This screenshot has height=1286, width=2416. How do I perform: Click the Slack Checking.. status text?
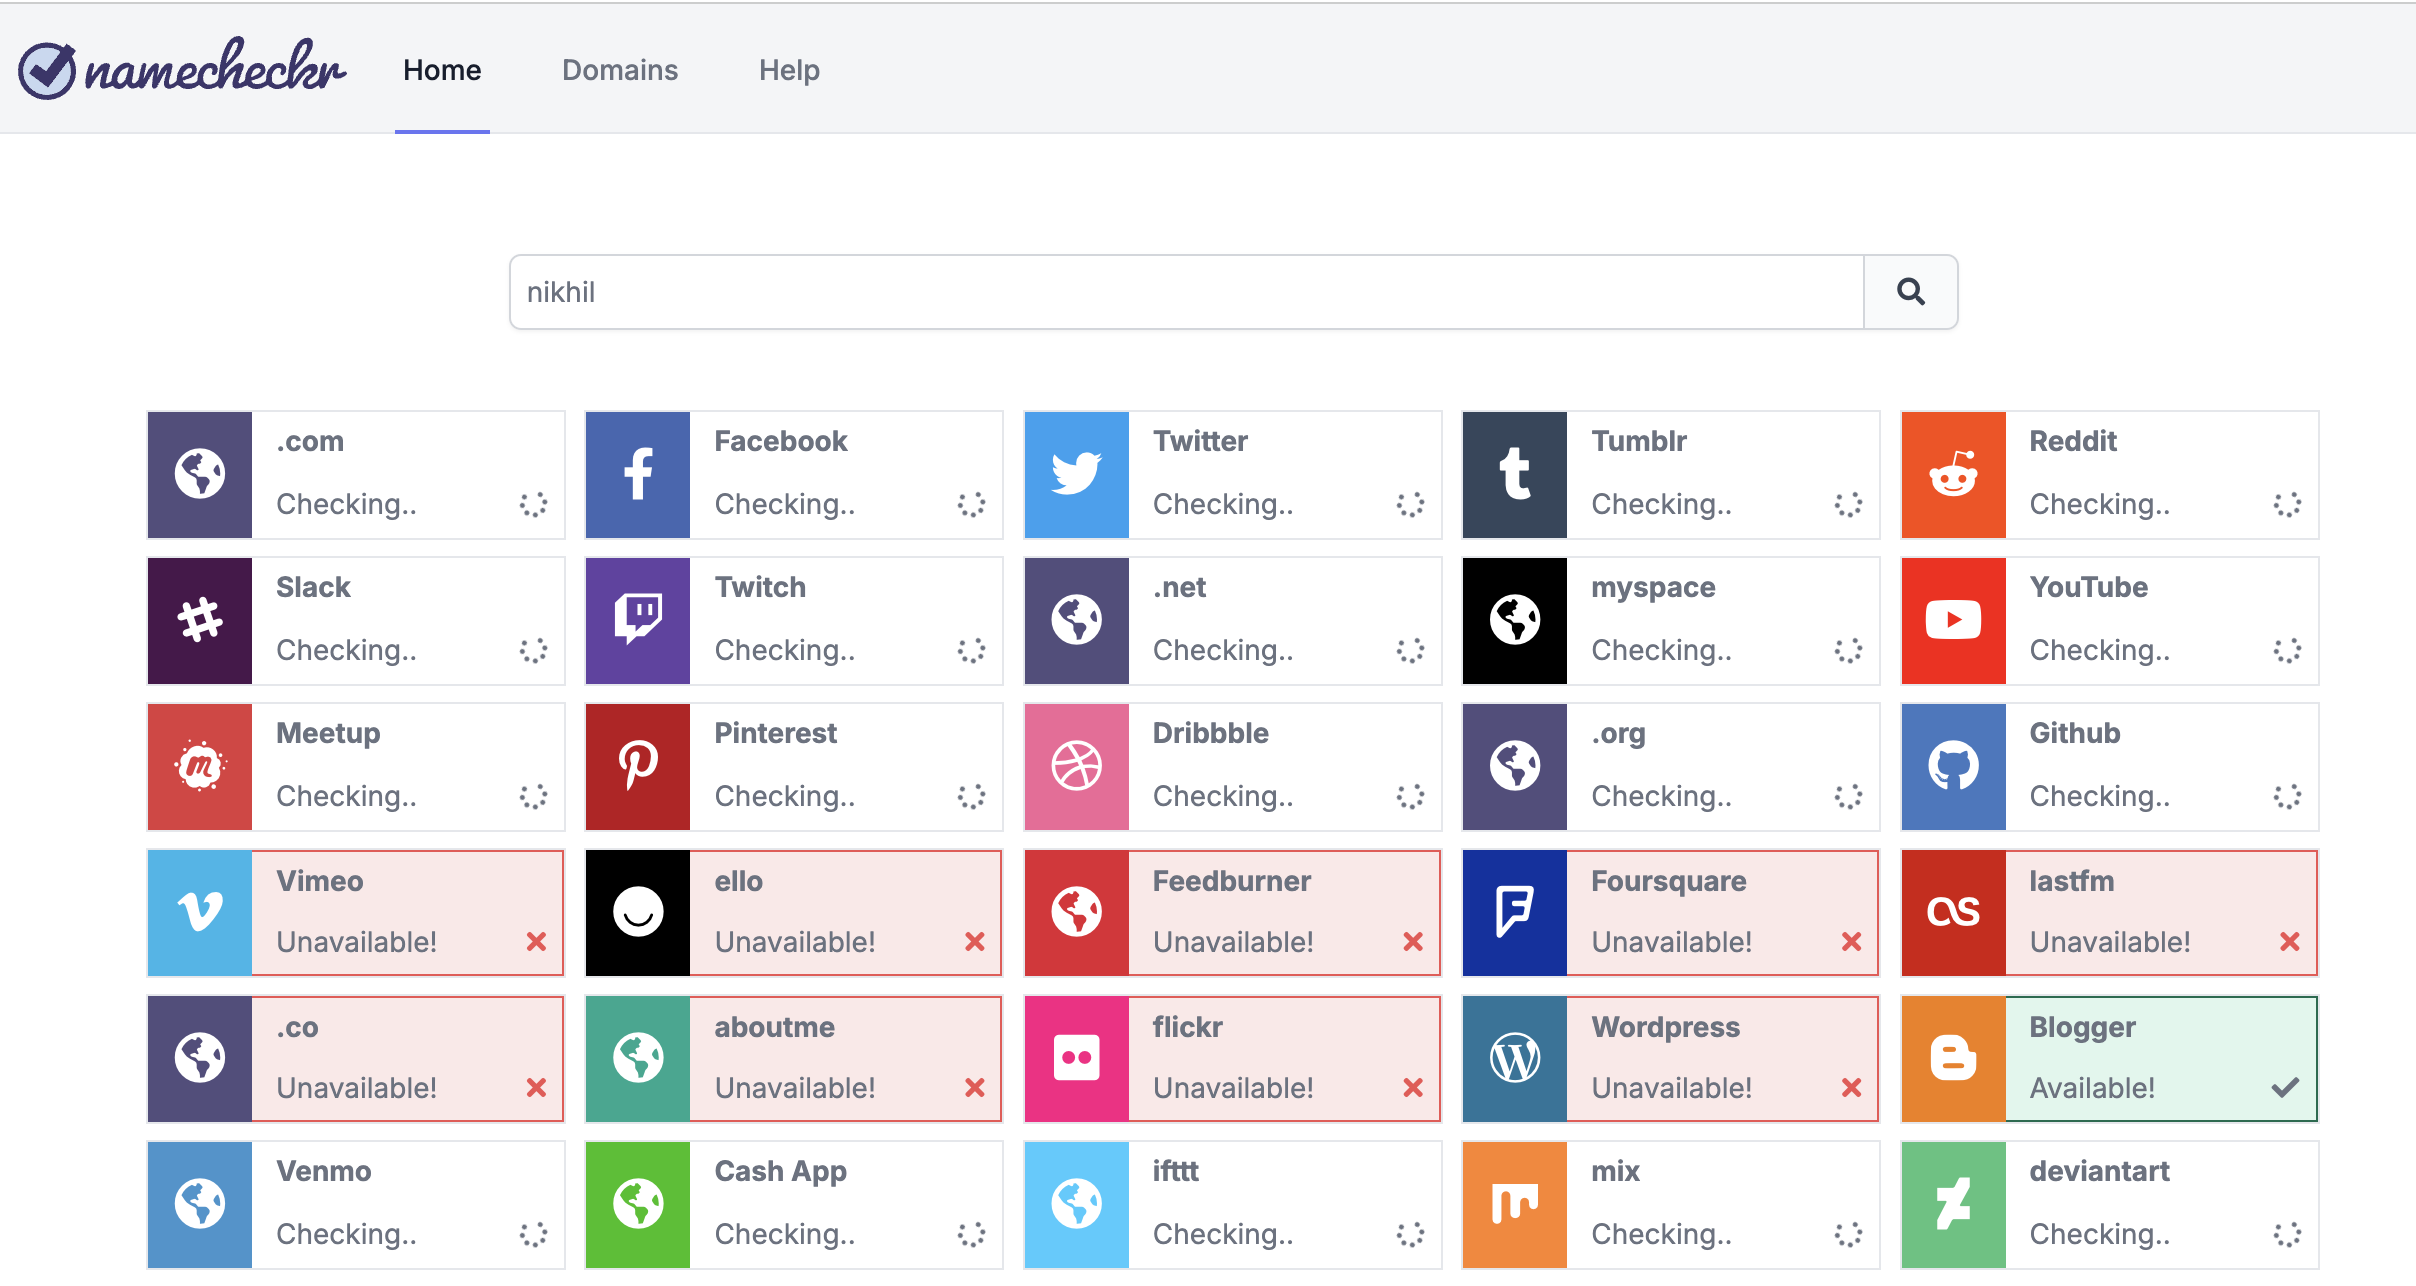346,650
